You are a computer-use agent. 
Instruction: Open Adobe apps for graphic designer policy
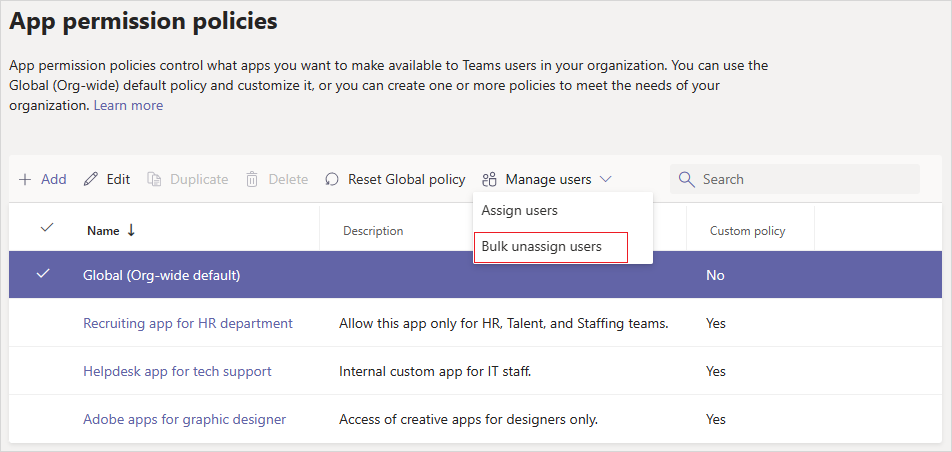click(184, 419)
